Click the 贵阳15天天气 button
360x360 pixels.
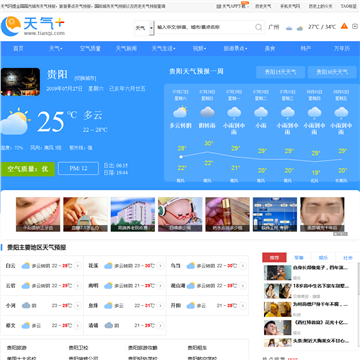pos(280,72)
